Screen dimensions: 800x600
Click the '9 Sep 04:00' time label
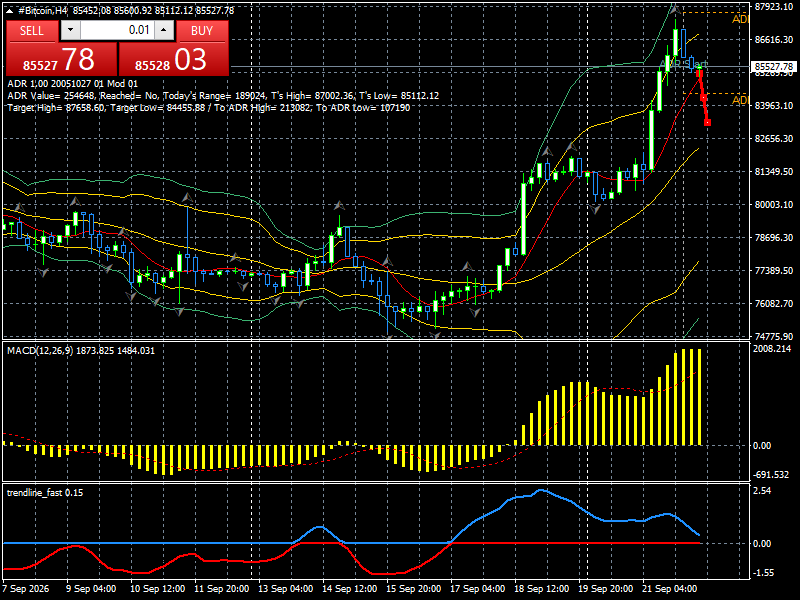click(x=91, y=589)
